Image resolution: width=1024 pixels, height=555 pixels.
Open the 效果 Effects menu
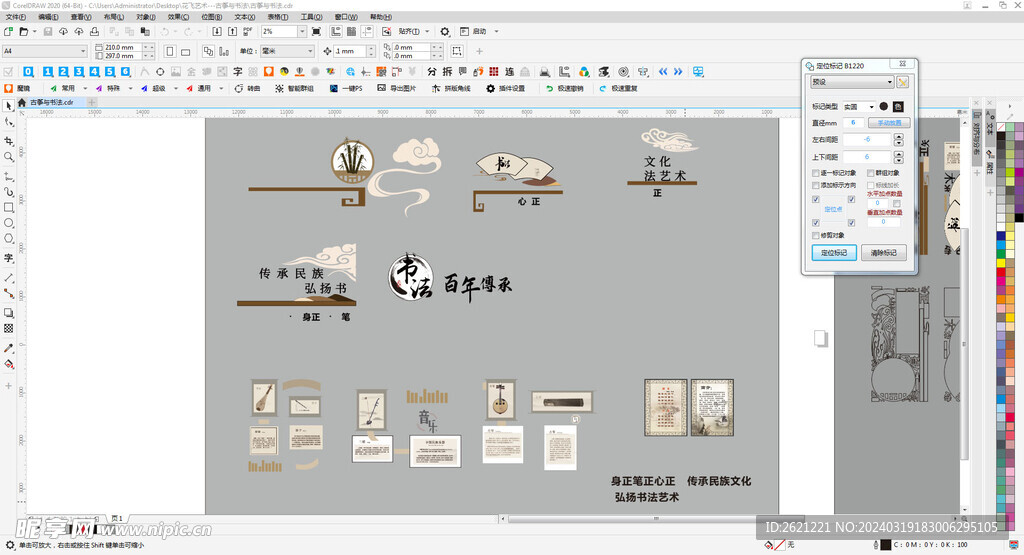coord(176,17)
